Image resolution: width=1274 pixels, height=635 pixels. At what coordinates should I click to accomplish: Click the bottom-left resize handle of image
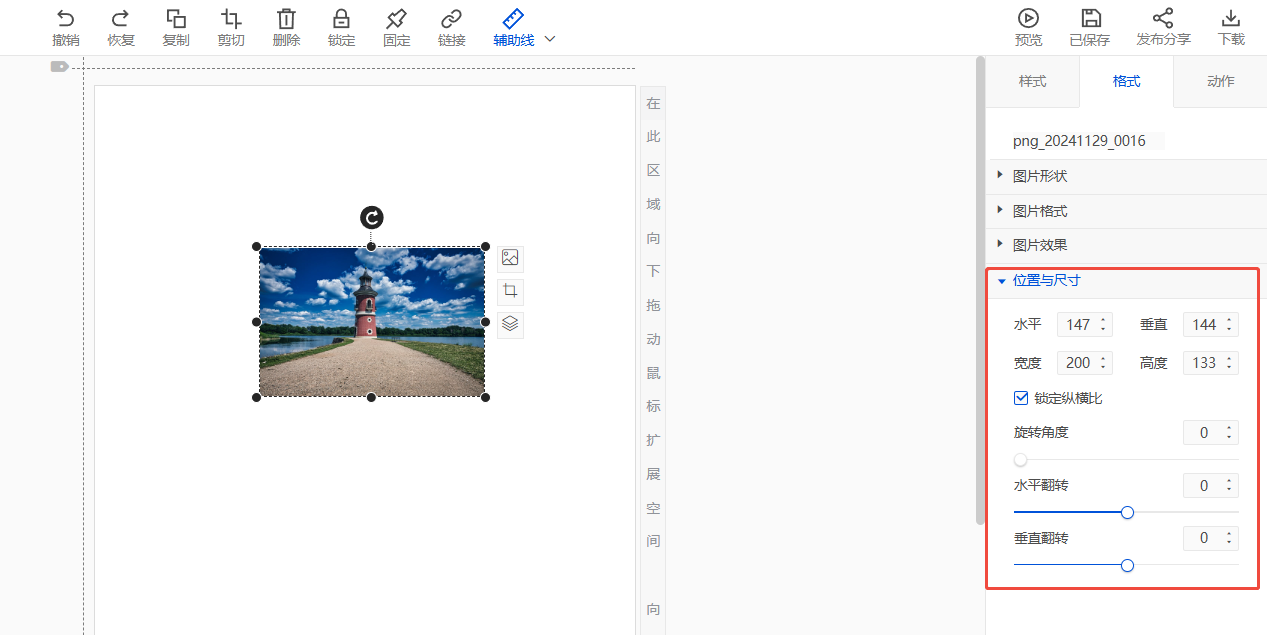(x=256, y=398)
